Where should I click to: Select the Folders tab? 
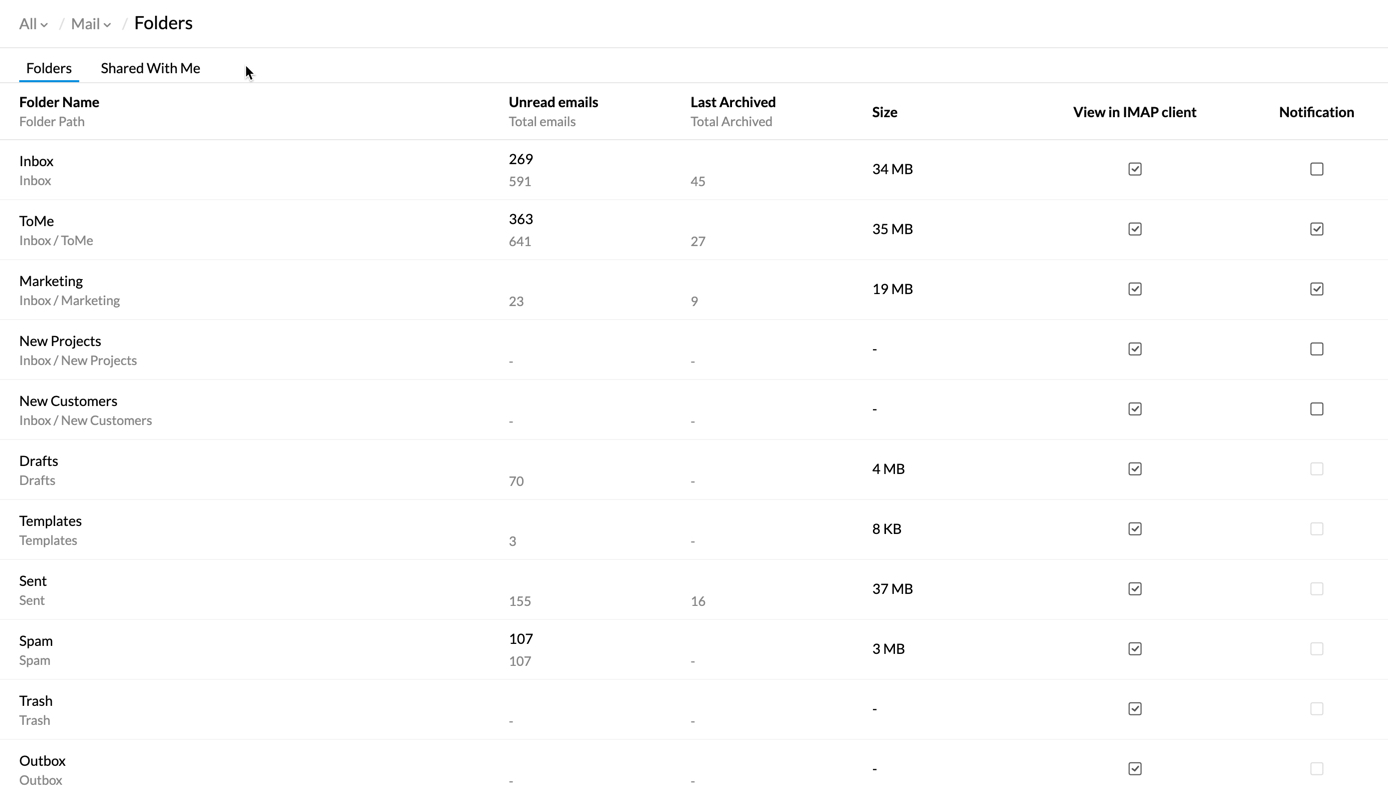pyautogui.click(x=49, y=68)
